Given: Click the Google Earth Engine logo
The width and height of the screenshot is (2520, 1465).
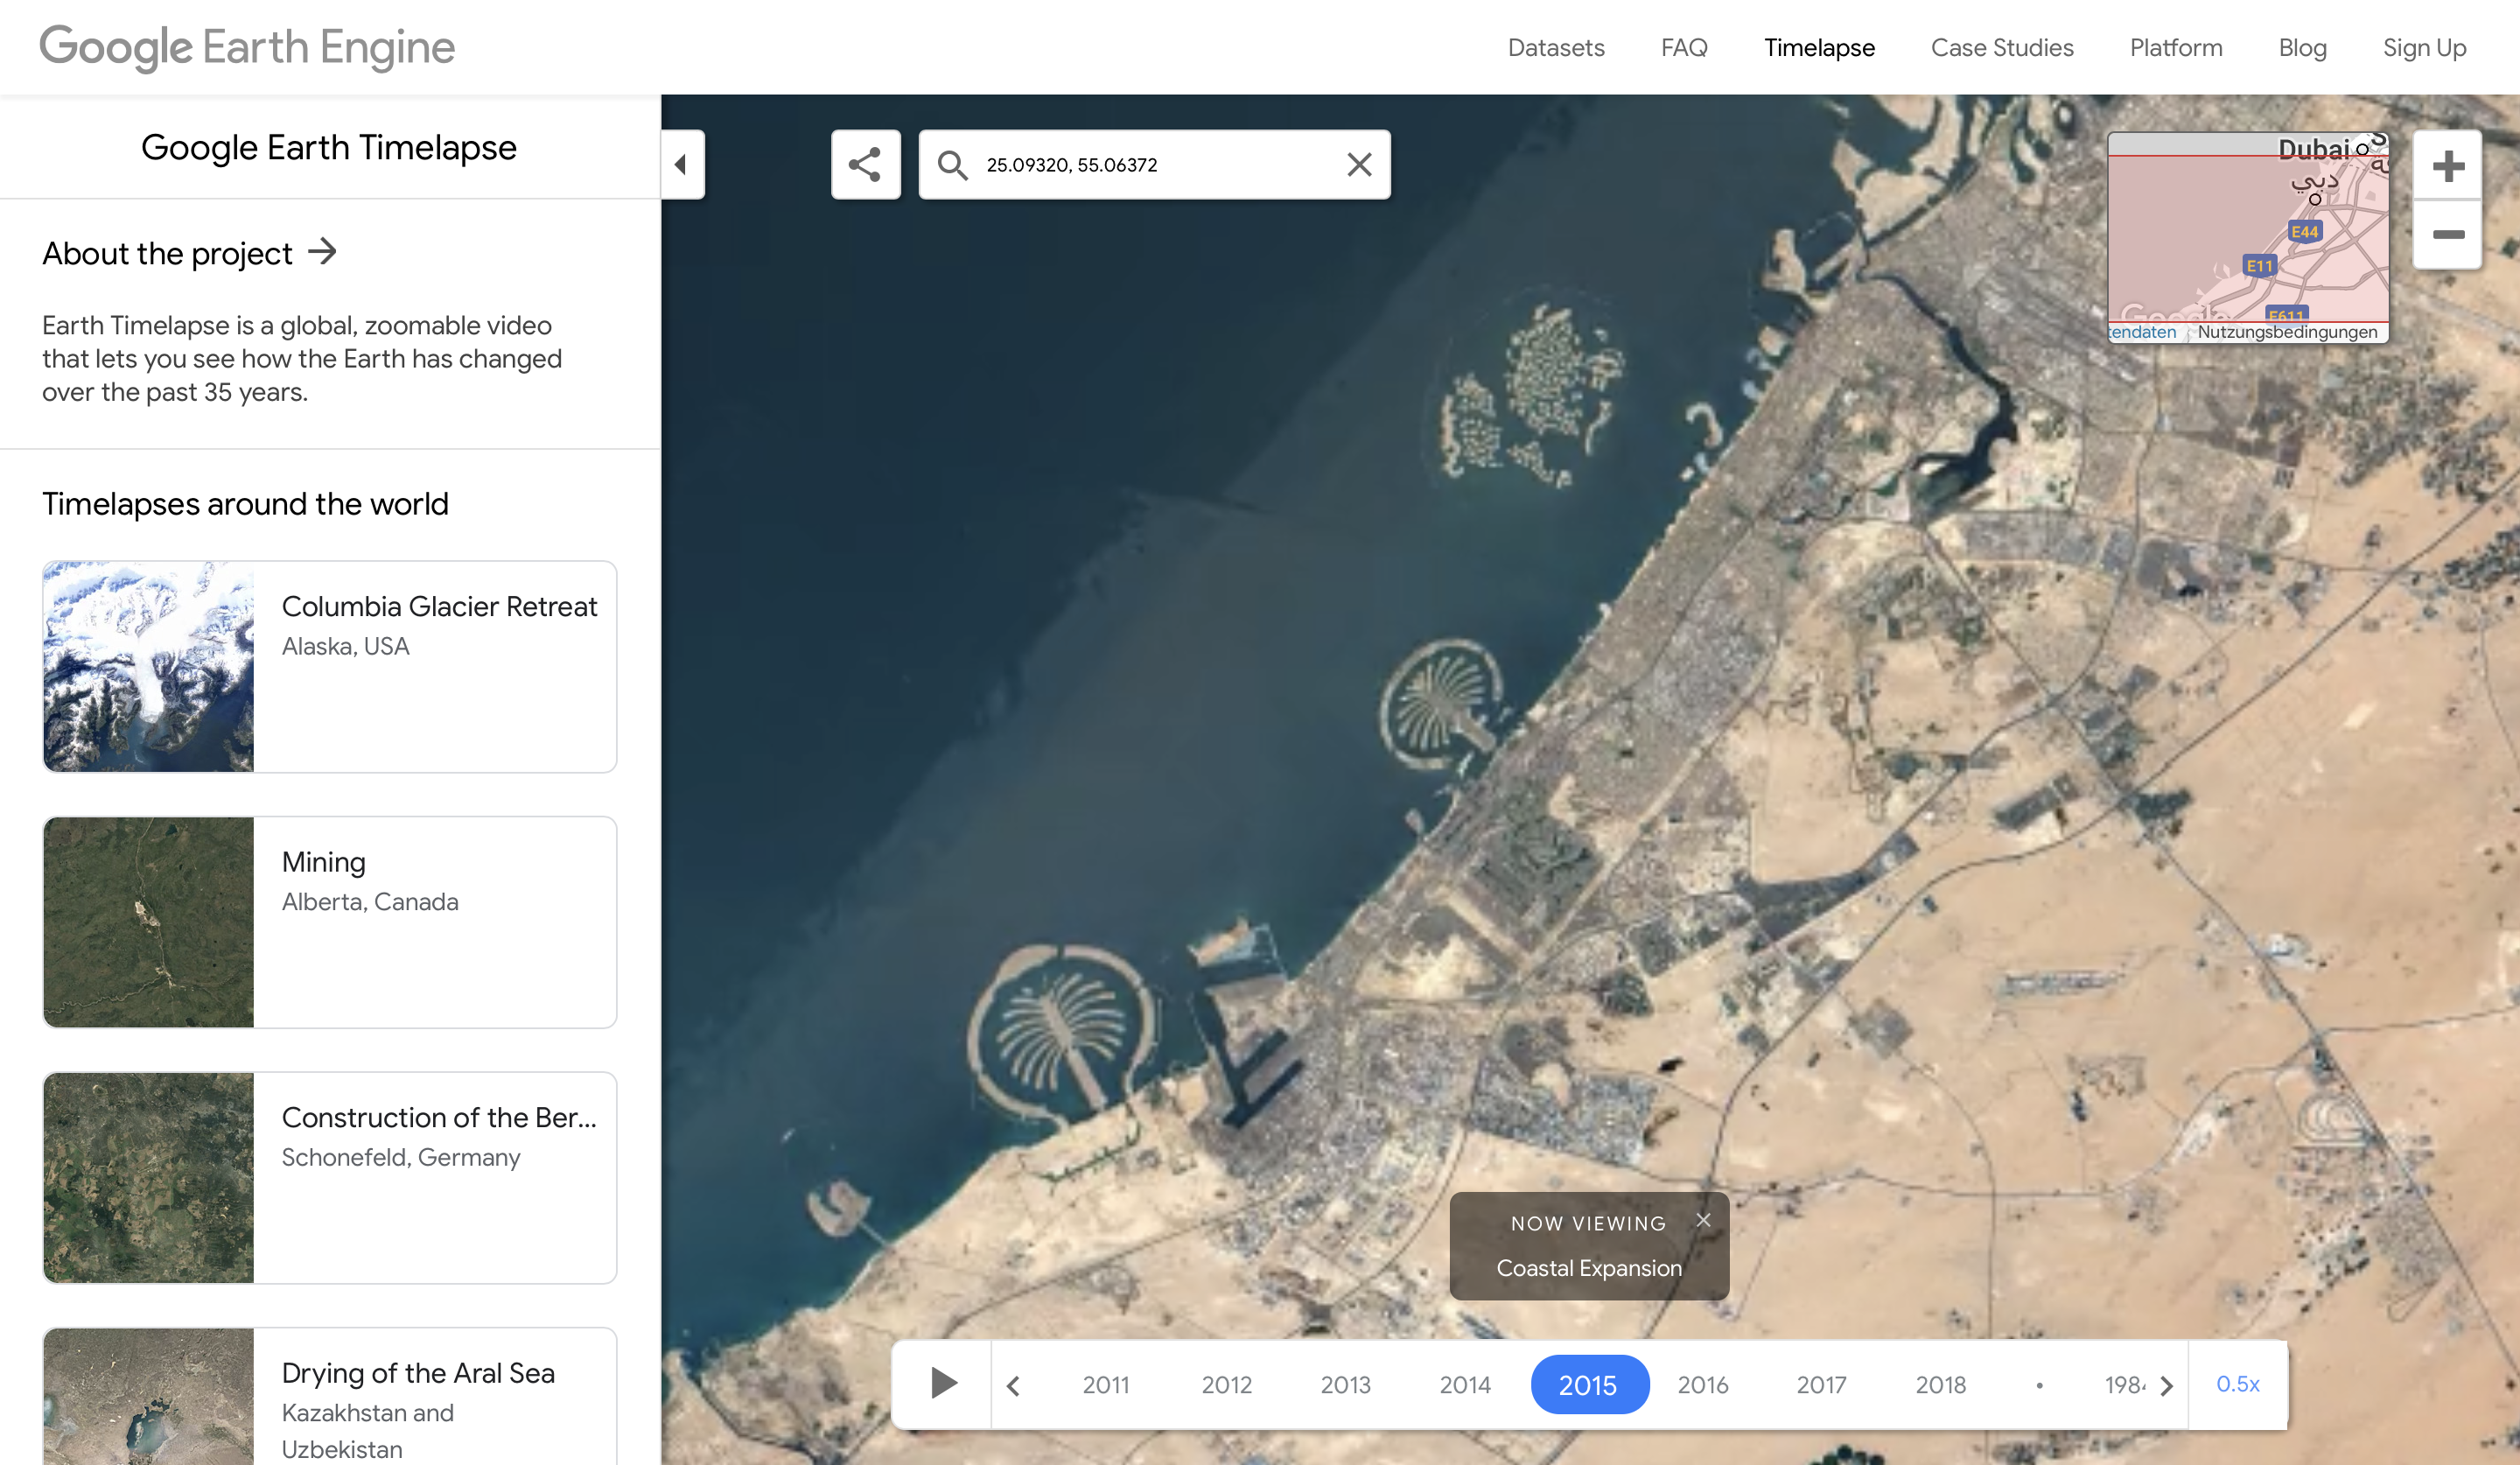Looking at the screenshot, I should point(247,47).
